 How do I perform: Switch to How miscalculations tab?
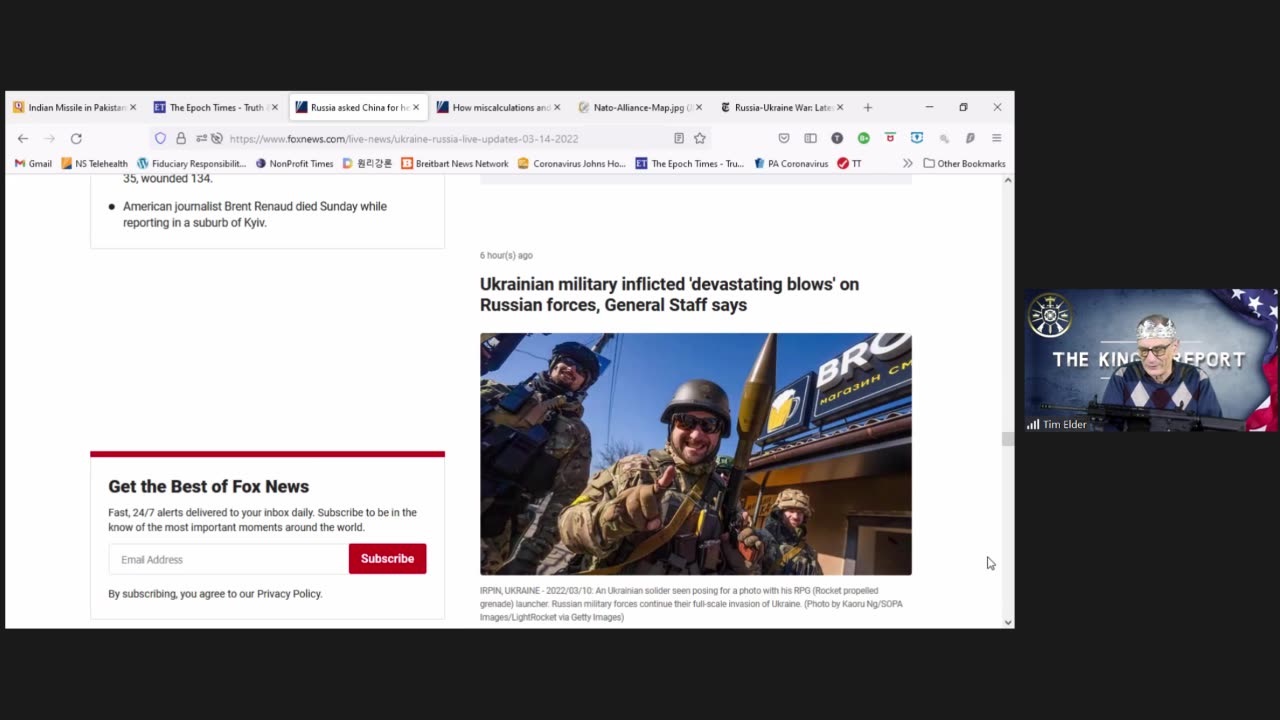(x=499, y=107)
